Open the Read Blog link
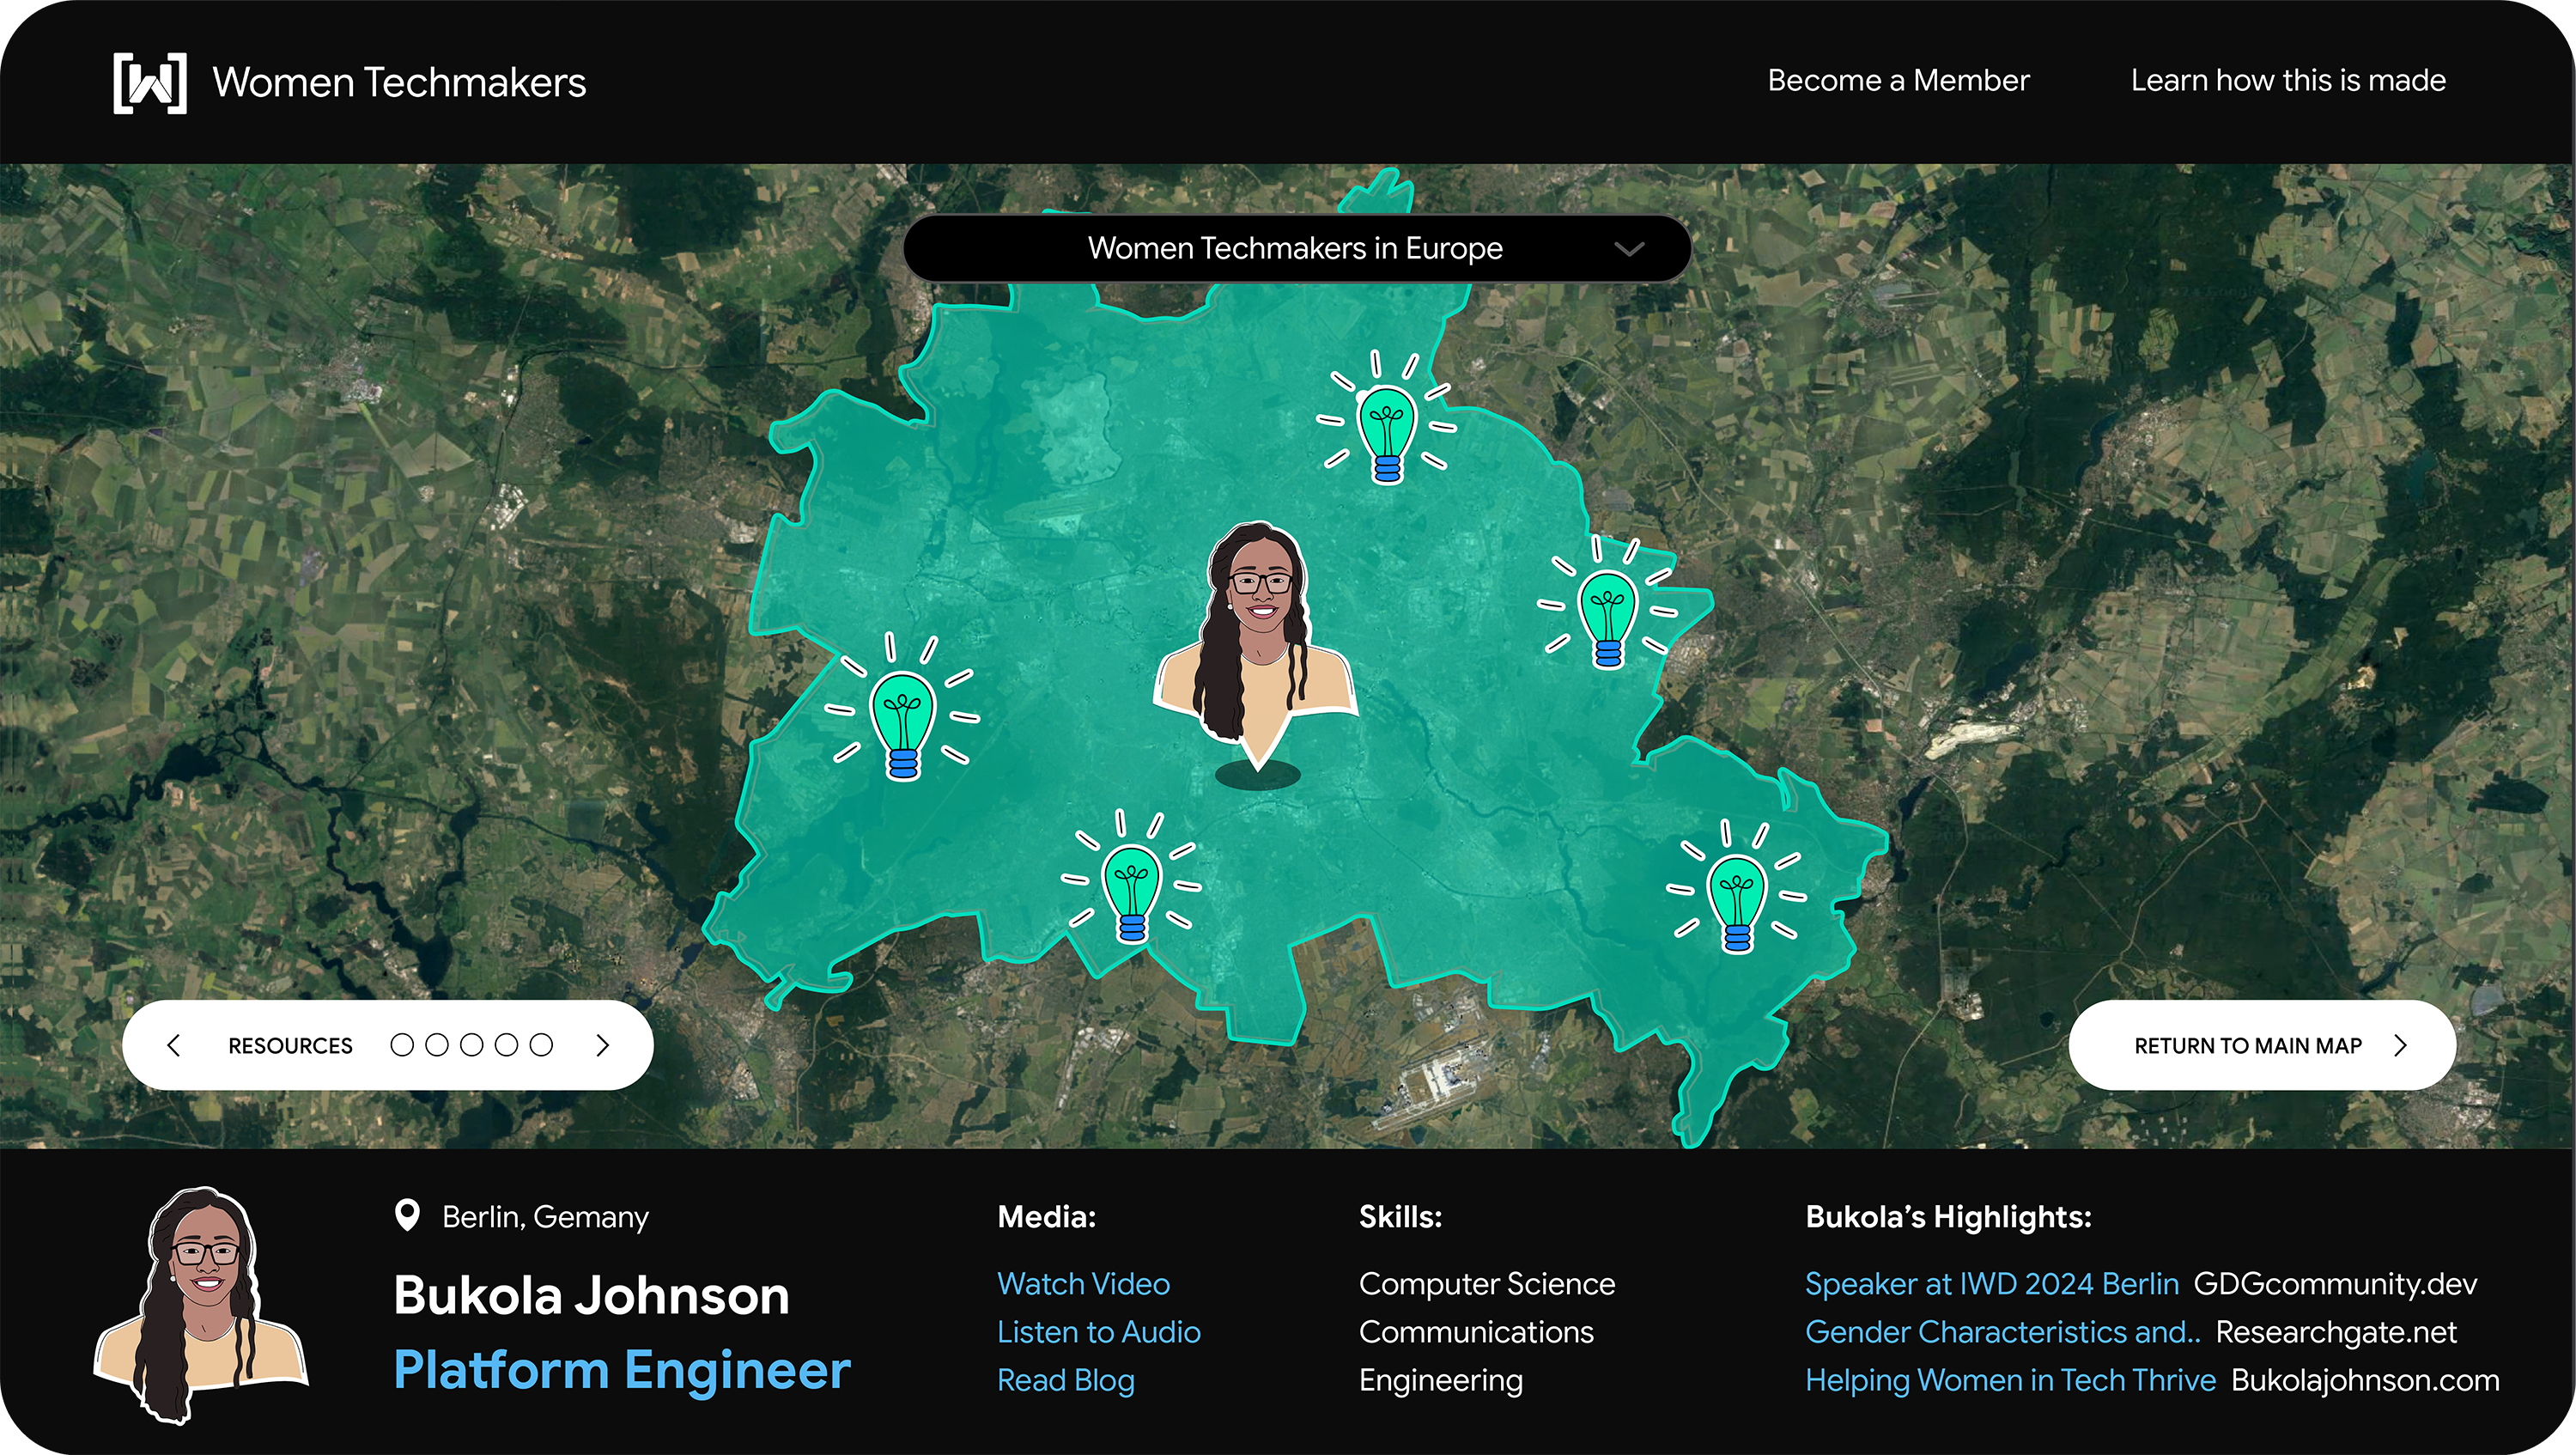Viewport: 2576px width, 1455px height. click(x=1065, y=1380)
